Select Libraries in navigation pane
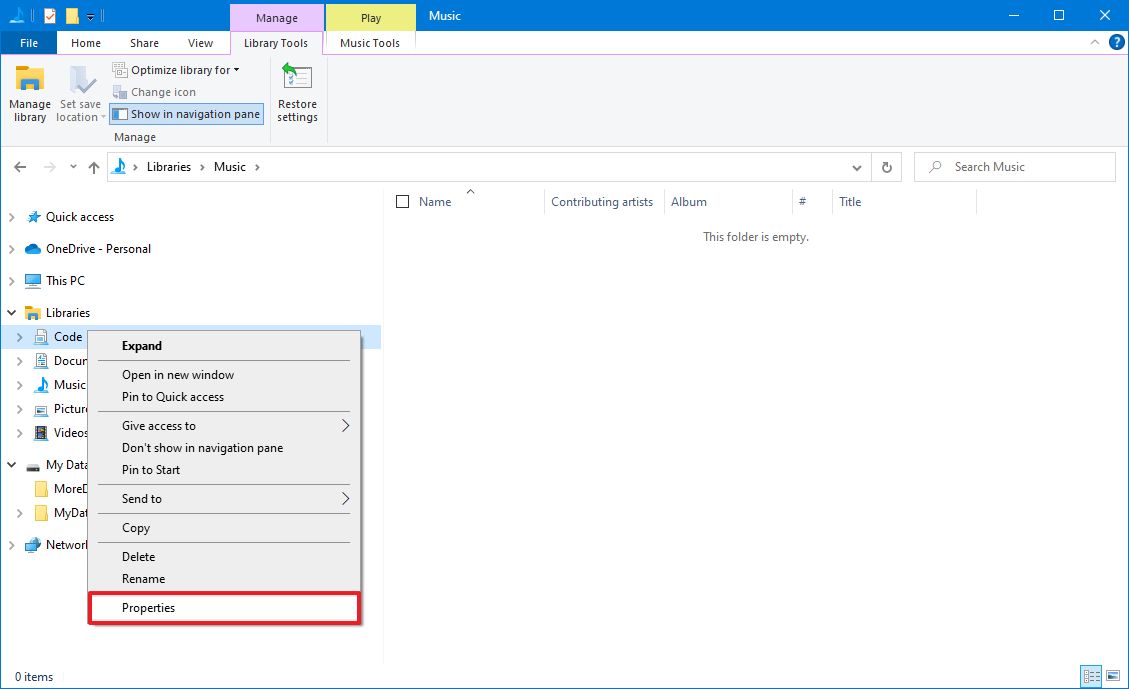The image size is (1129, 689). (68, 312)
